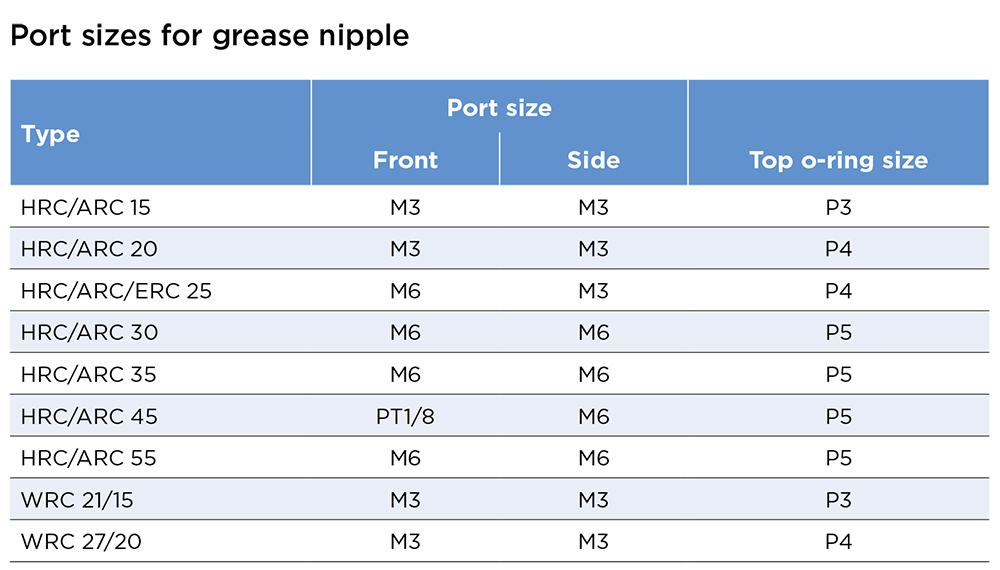Click the HRC/ARC/ERC 25 row label
The height and width of the screenshot is (570, 1000).
(x=116, y=291)
